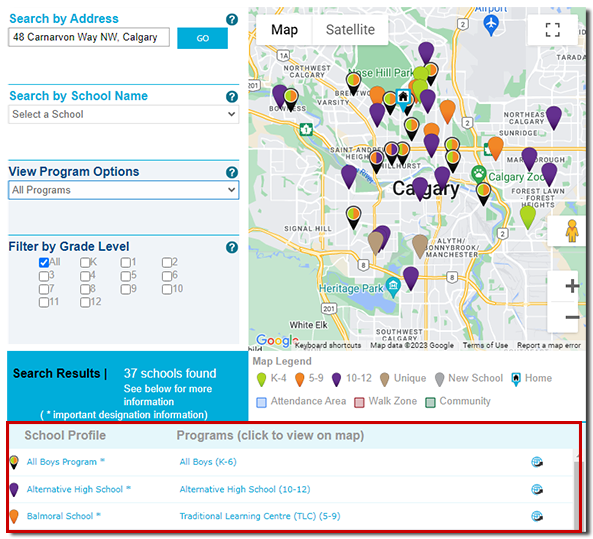Check the grade 7 checkbox
Viewport: 593px width, 539px height.
click(x=44, y=290)
